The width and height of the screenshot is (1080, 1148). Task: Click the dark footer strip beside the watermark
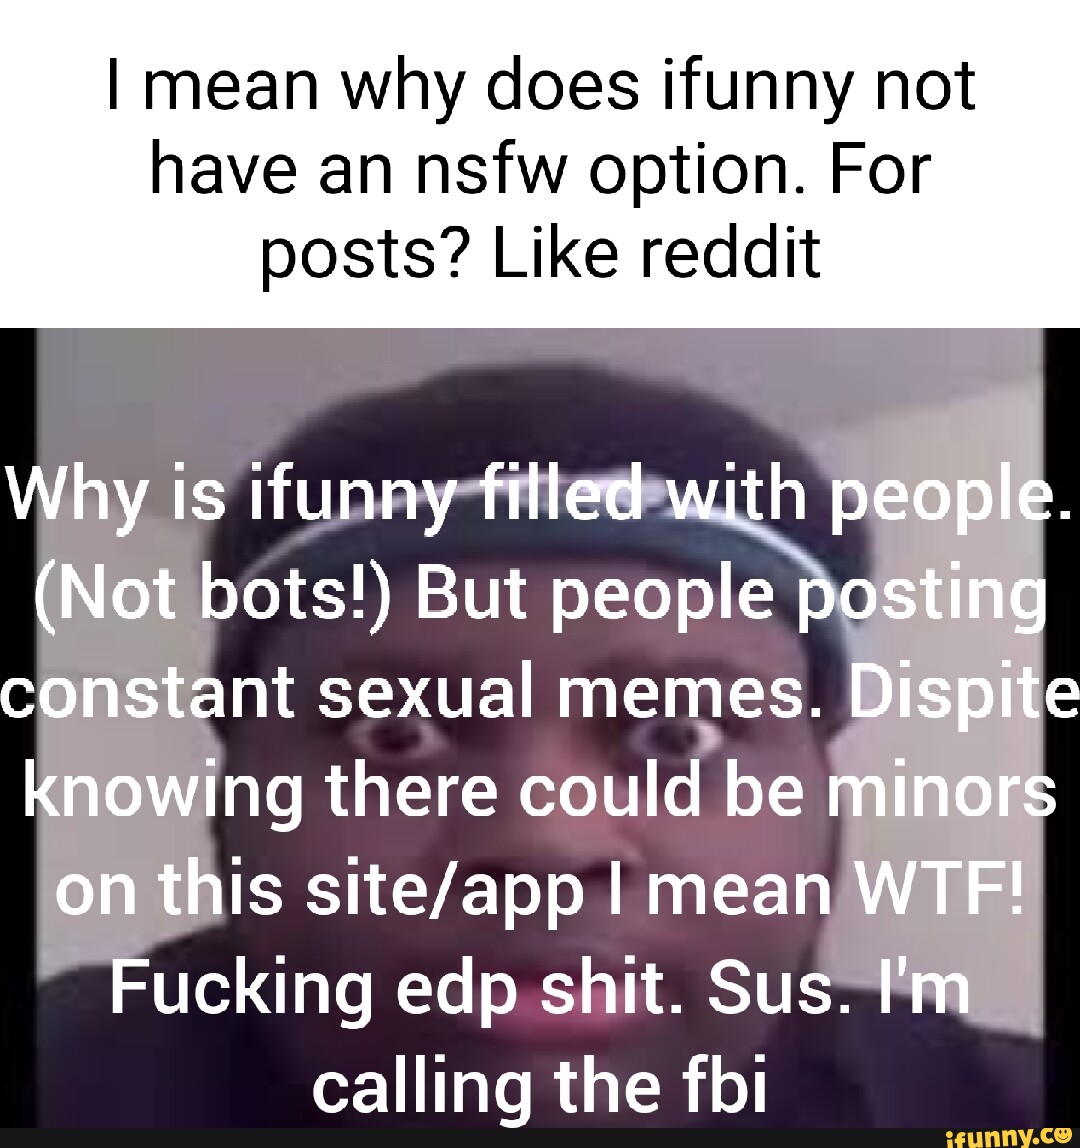coord(469,1138)
